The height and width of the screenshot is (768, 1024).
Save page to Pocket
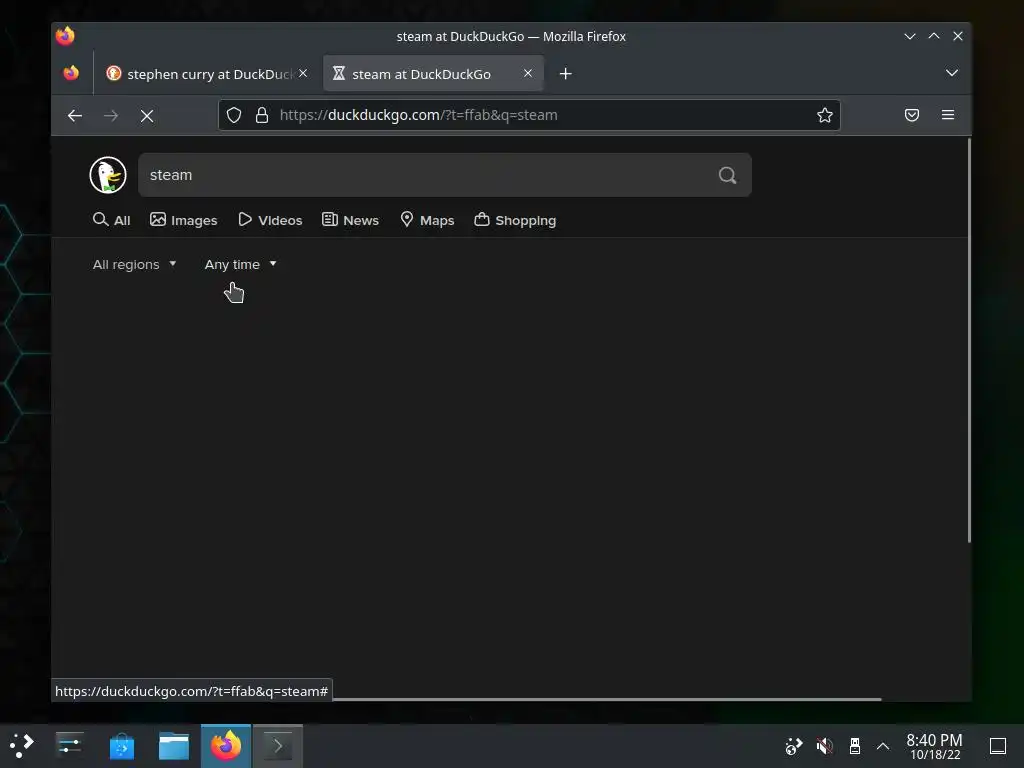(x=912, y=116)
